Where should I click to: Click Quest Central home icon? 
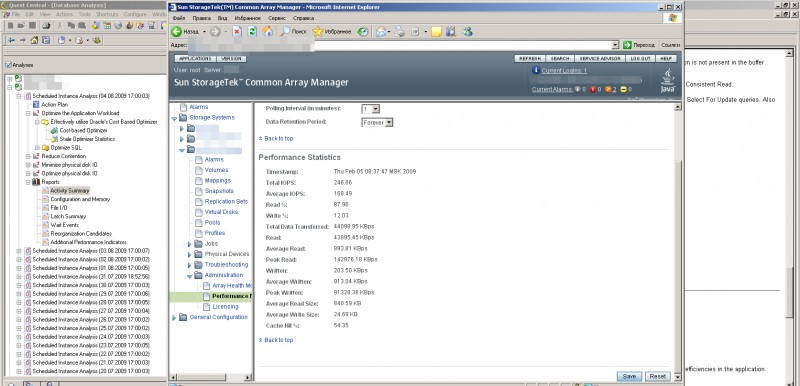[34, 40]
